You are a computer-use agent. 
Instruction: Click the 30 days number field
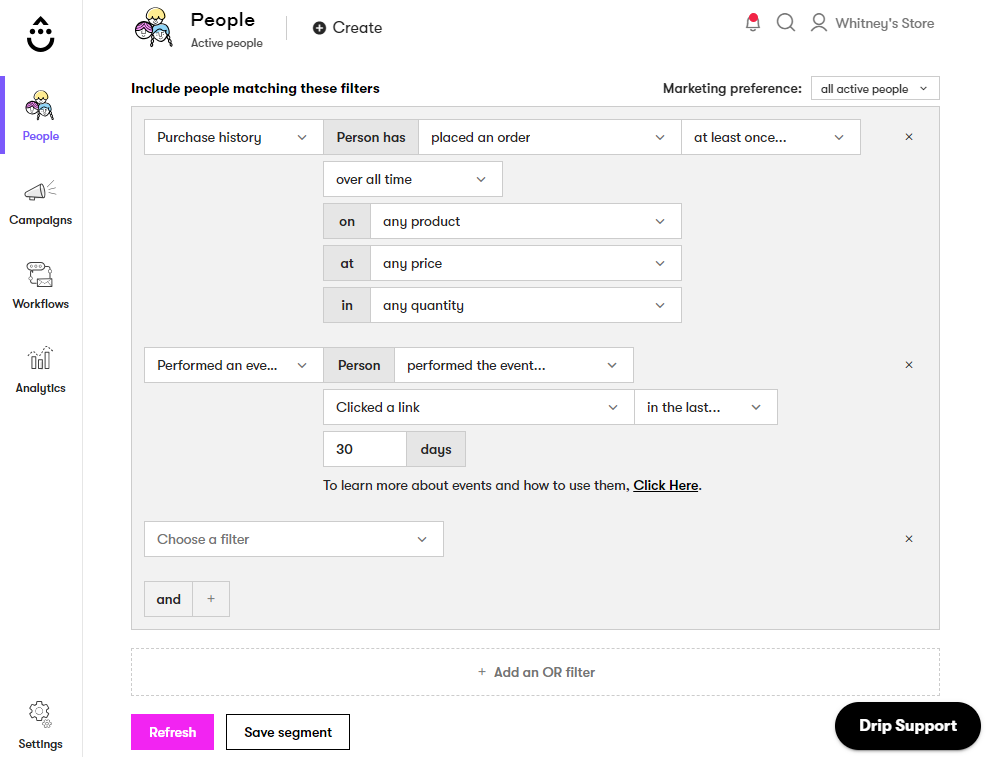(x=364, y=449)
